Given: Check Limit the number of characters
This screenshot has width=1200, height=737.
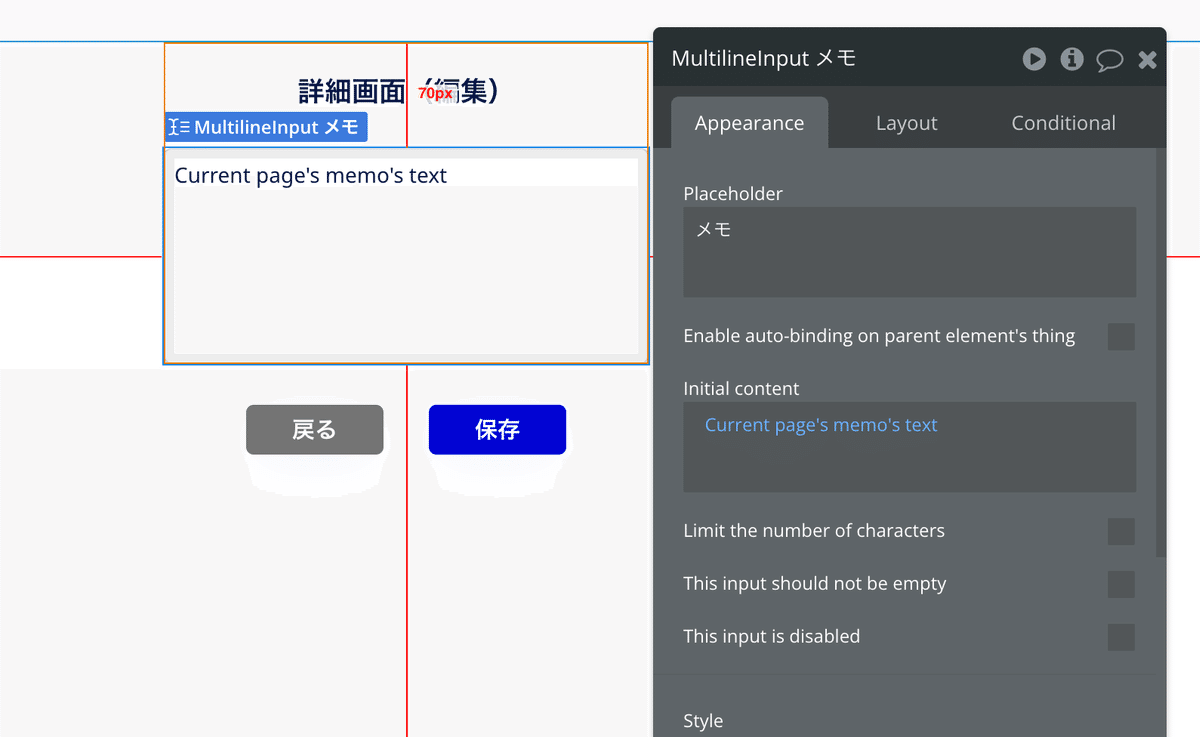Looking at the screenshot, I should 1121,531.
